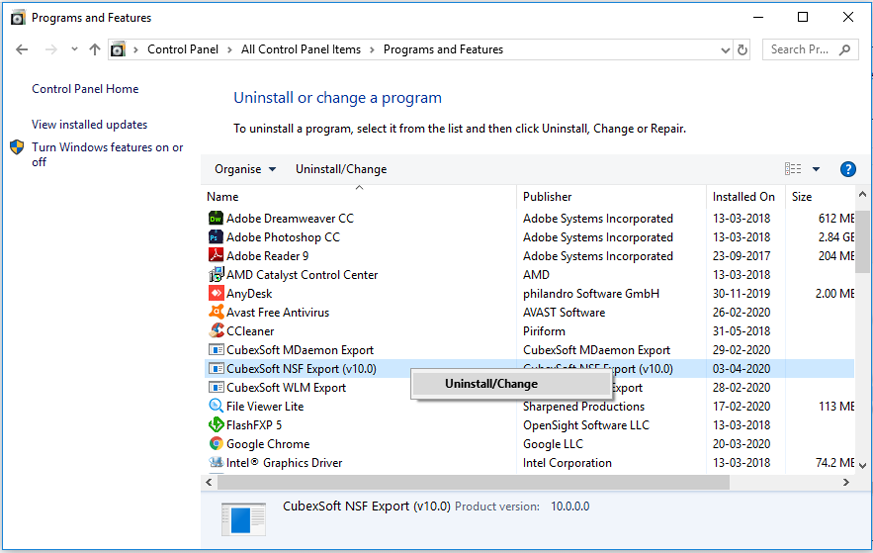
Task: Click the large program thumbnail in details pane
Action: coord(243,519)
